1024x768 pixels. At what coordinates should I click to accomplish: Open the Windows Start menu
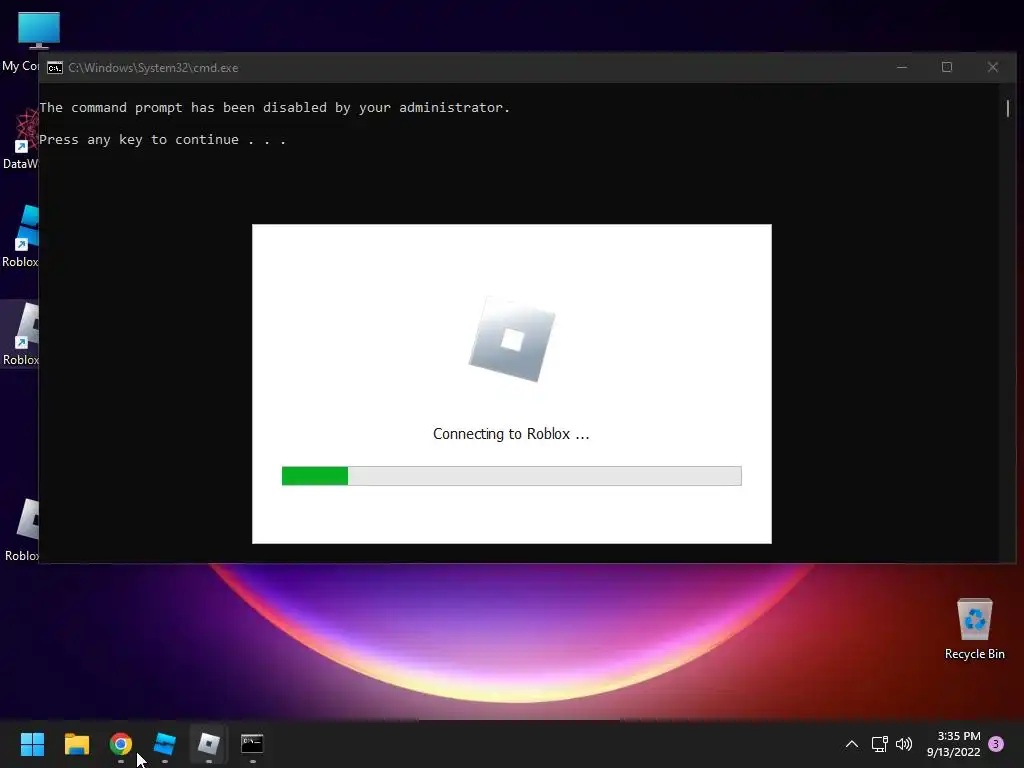point(32,744)
